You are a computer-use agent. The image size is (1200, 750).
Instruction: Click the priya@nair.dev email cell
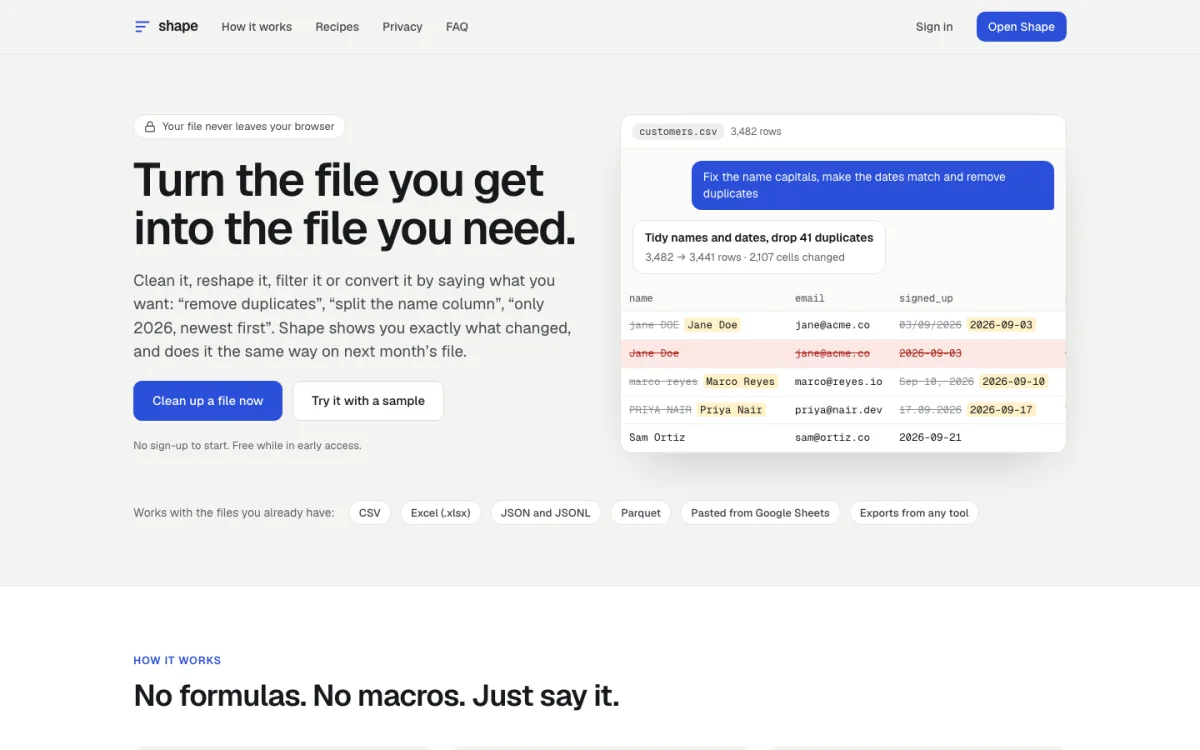pyautogui.click(x=839, y=409)
